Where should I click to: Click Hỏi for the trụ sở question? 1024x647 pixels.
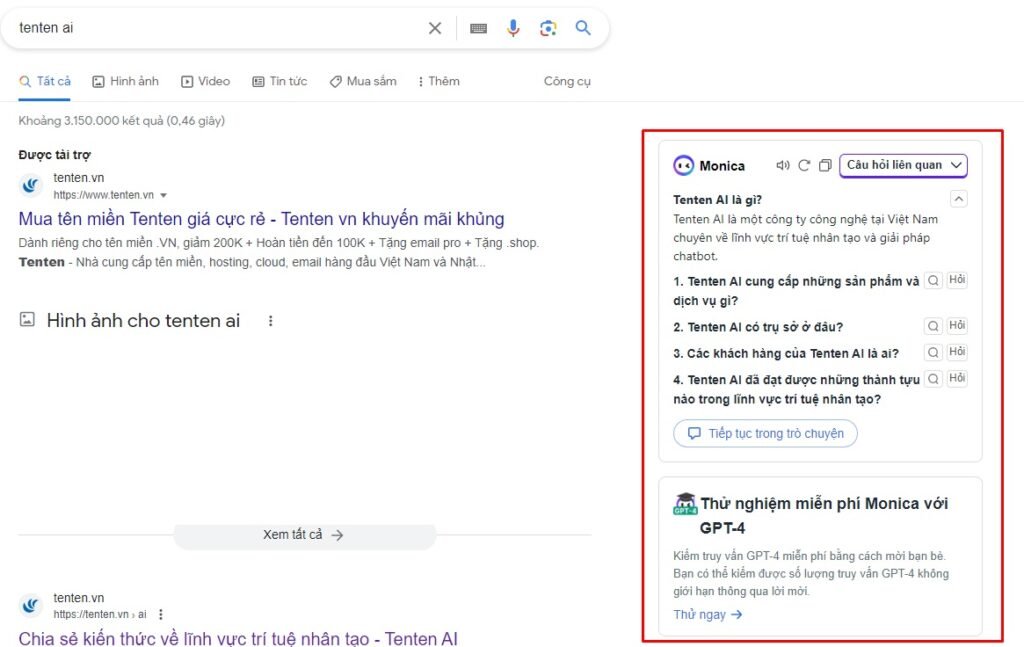[957, 326]
